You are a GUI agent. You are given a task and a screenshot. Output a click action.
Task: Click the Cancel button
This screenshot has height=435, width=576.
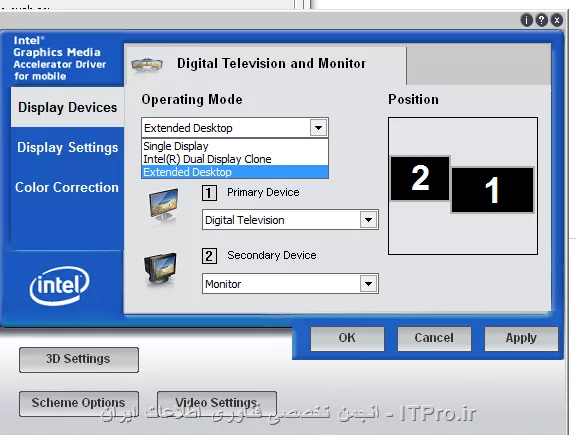click(x=434, y=338)
